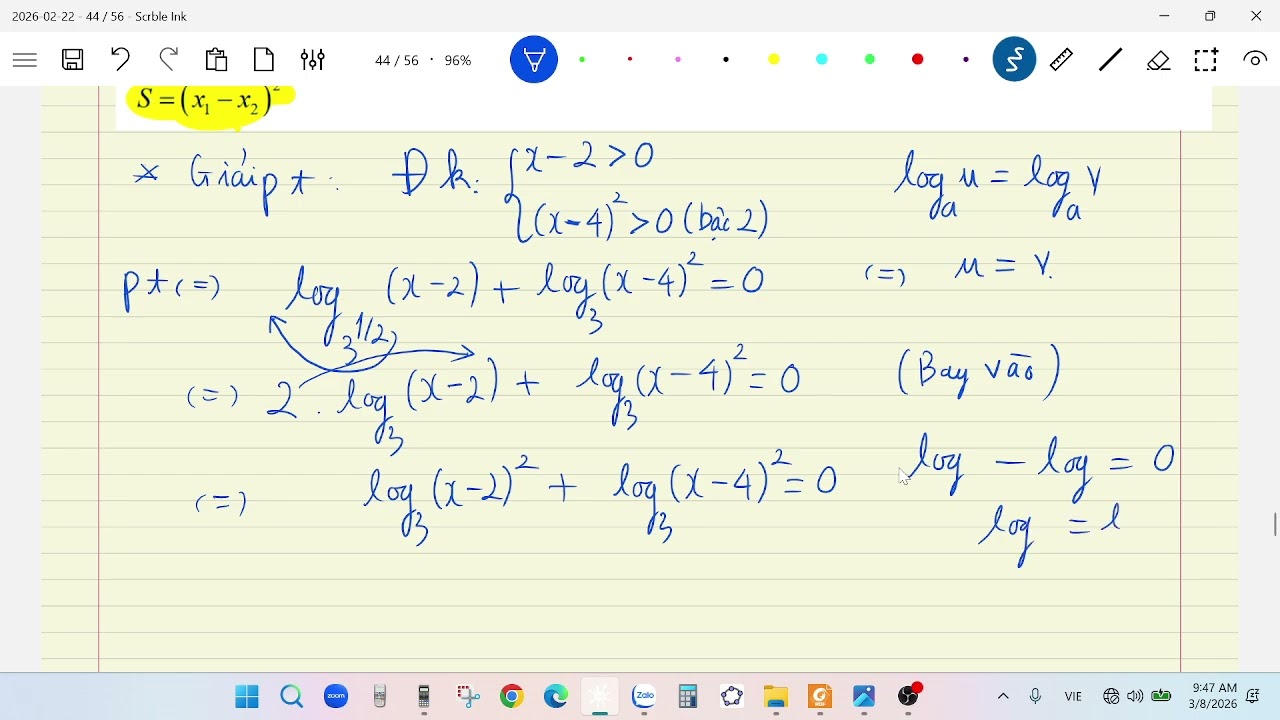Image resolution: width=1280 pixels, height=720 pixels.
Task: Pick the small green pen color
Action: pos(582,60)
